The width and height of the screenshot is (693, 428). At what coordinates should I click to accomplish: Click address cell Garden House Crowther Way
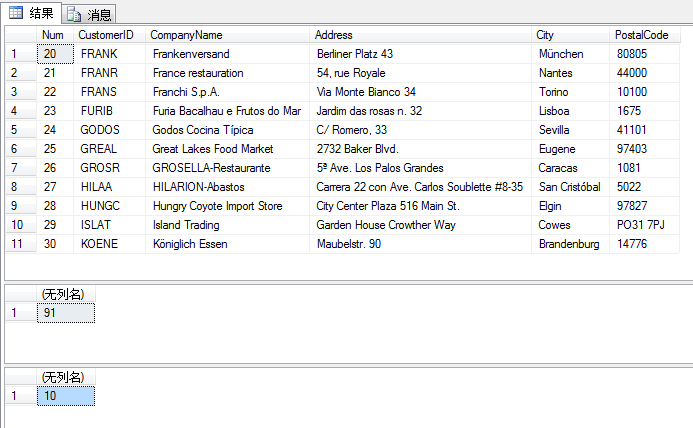pos(420,225)
